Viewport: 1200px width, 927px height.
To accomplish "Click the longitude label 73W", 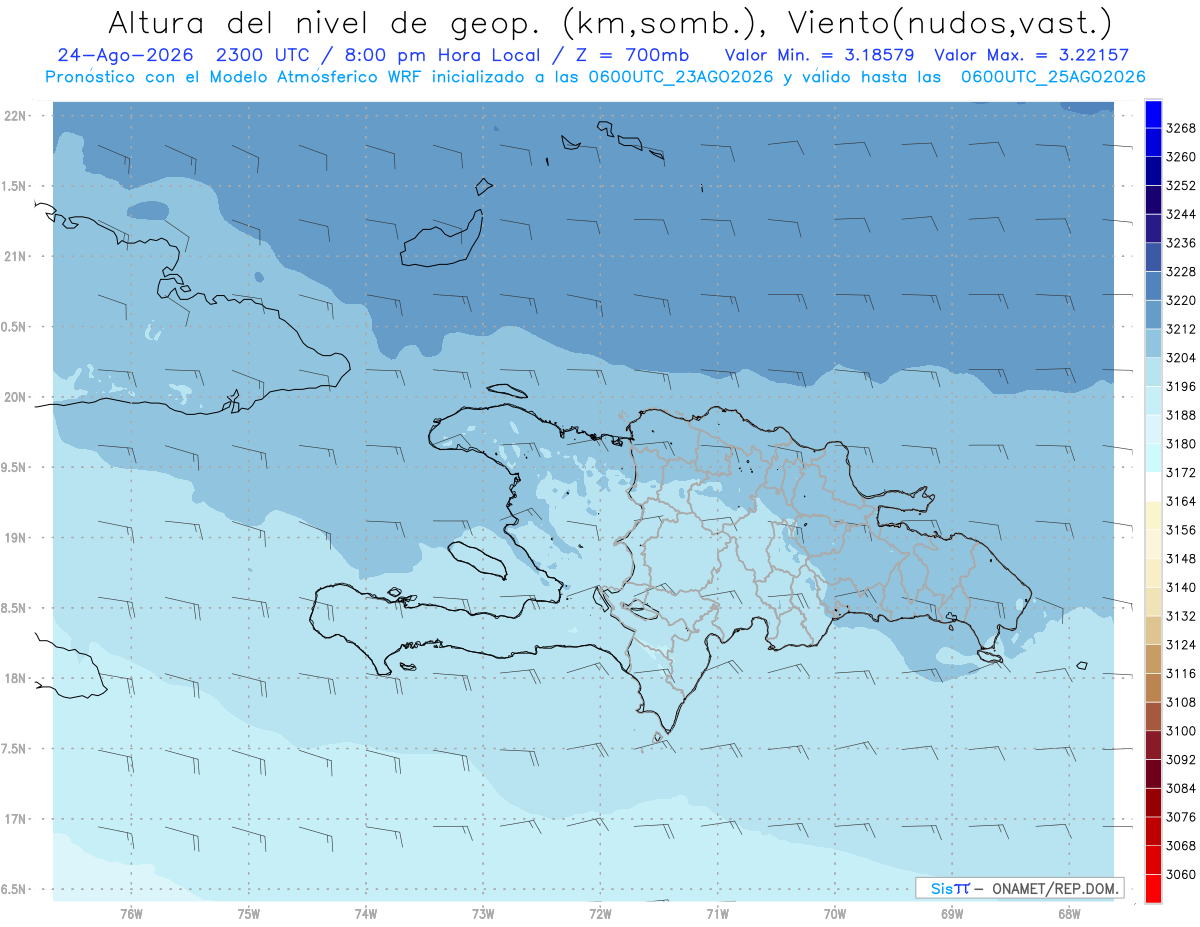I will [483, 914].
